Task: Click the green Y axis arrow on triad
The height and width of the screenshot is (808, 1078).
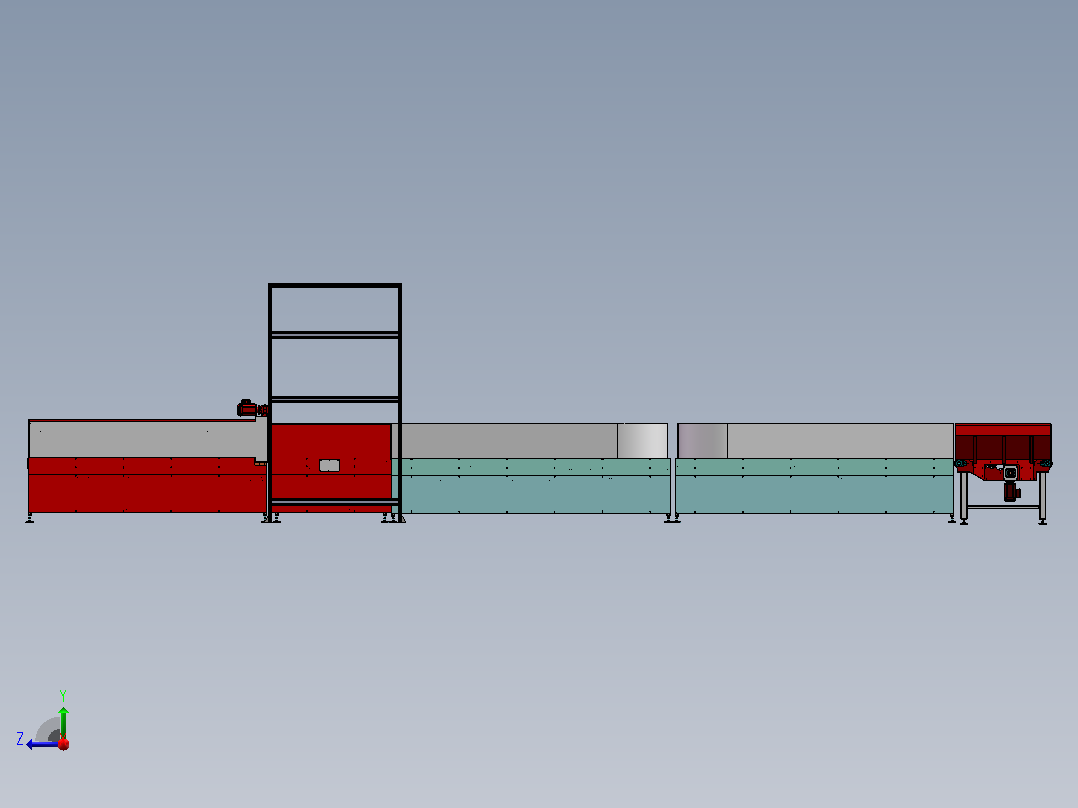Action: (63, 722)
